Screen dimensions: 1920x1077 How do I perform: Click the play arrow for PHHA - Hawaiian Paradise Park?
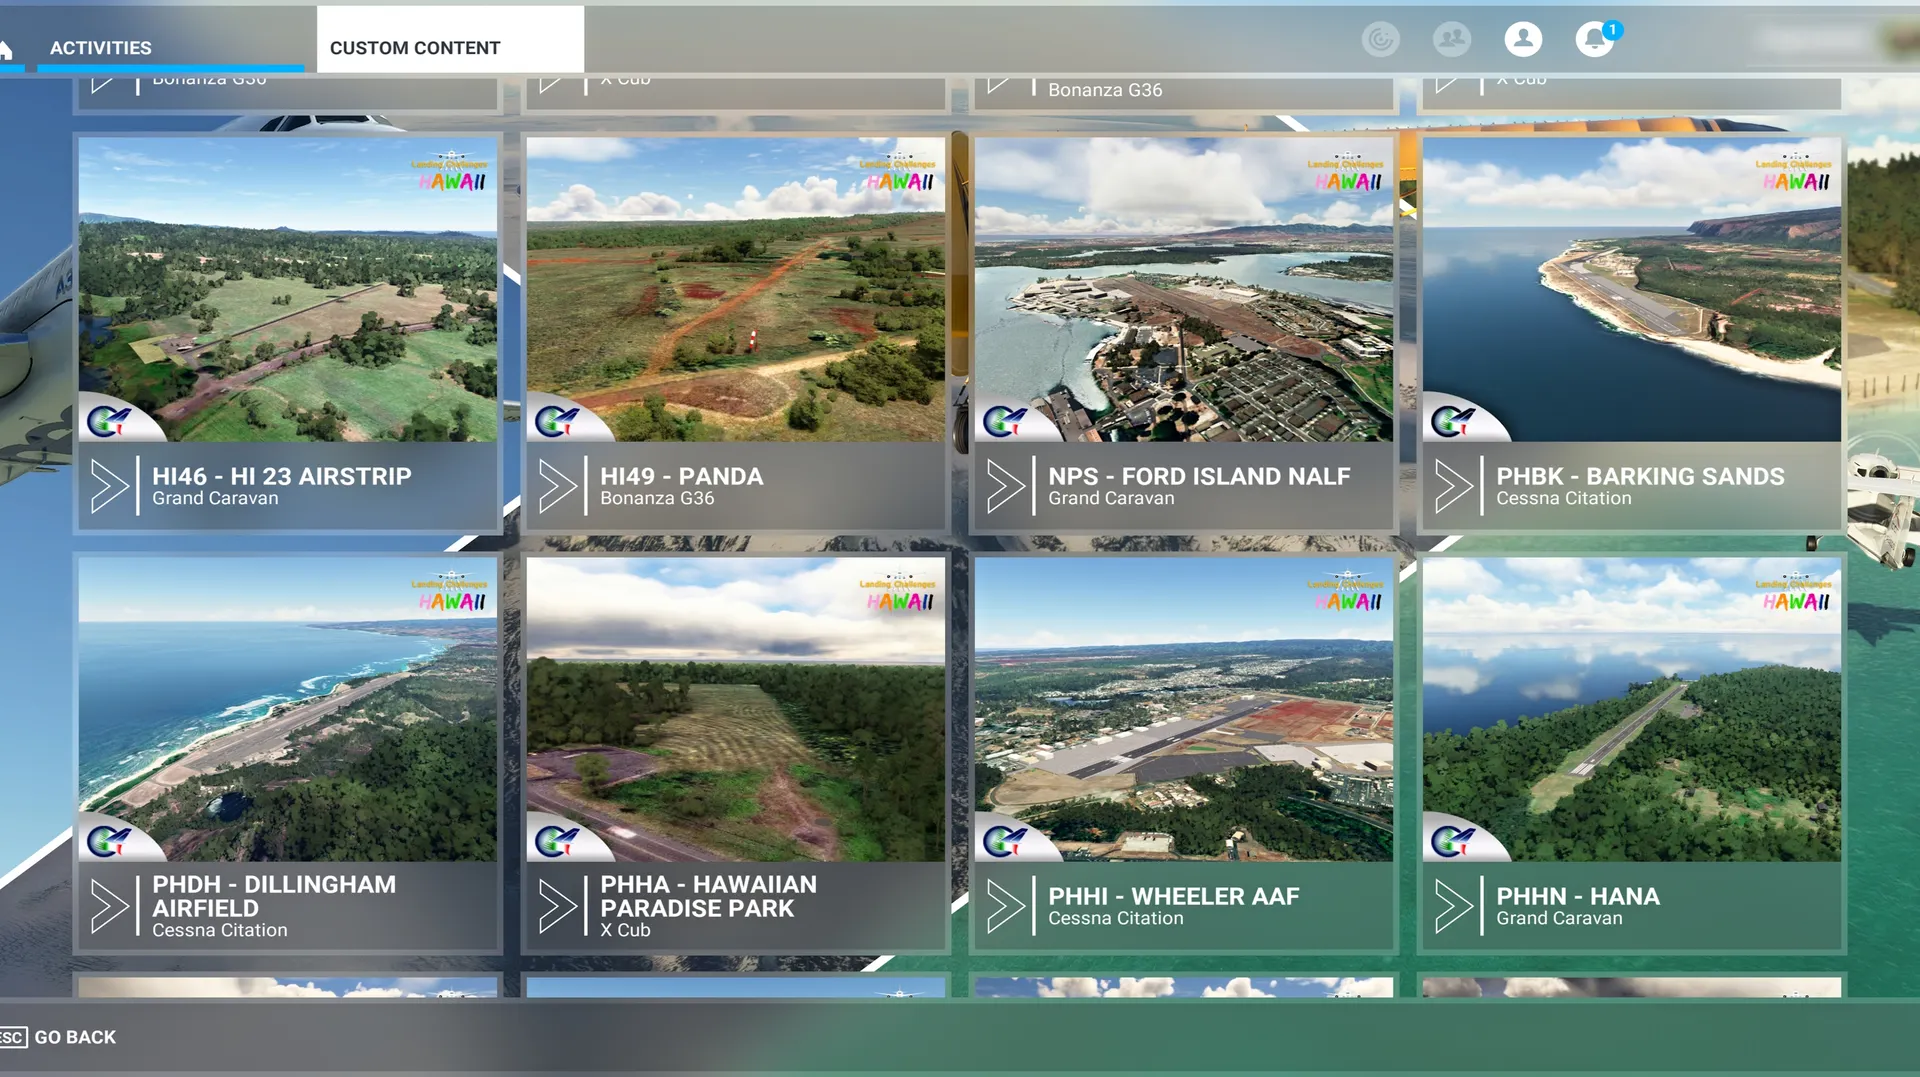coord(556,906)
